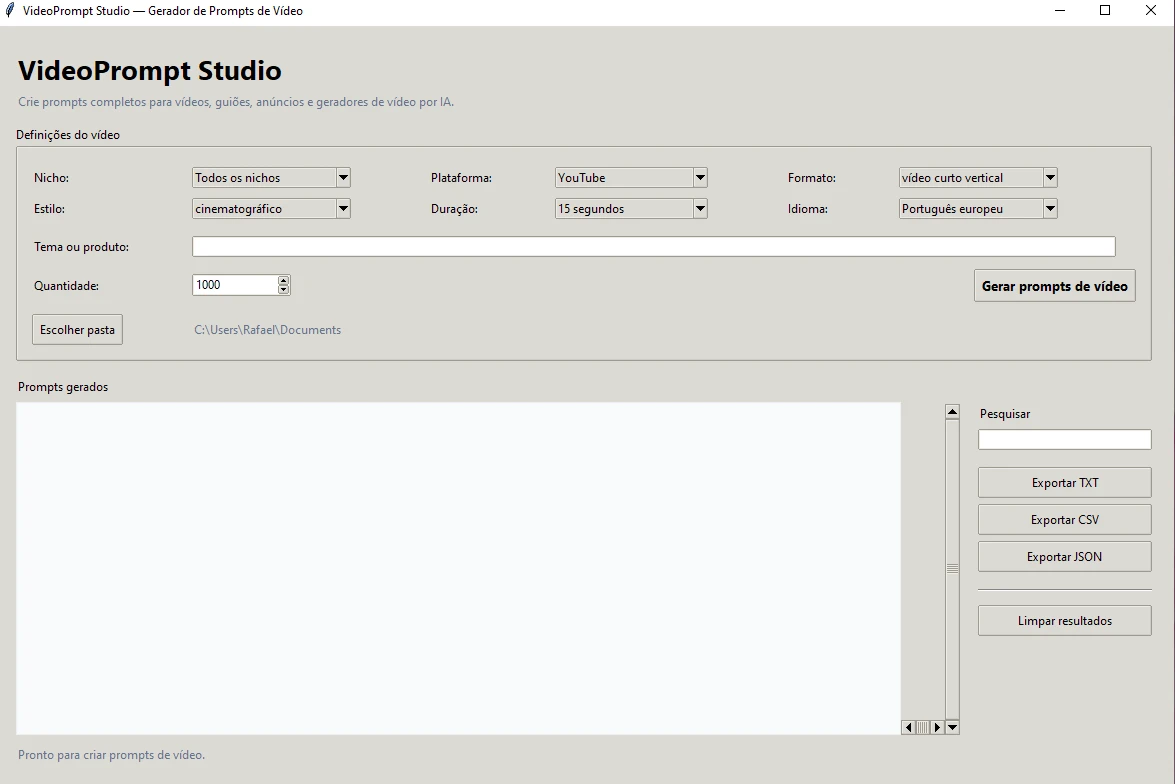This screenshot has height=784, width=1175.
Task: Click the 'Exportar JSON' button
Action: point(1064,557)
